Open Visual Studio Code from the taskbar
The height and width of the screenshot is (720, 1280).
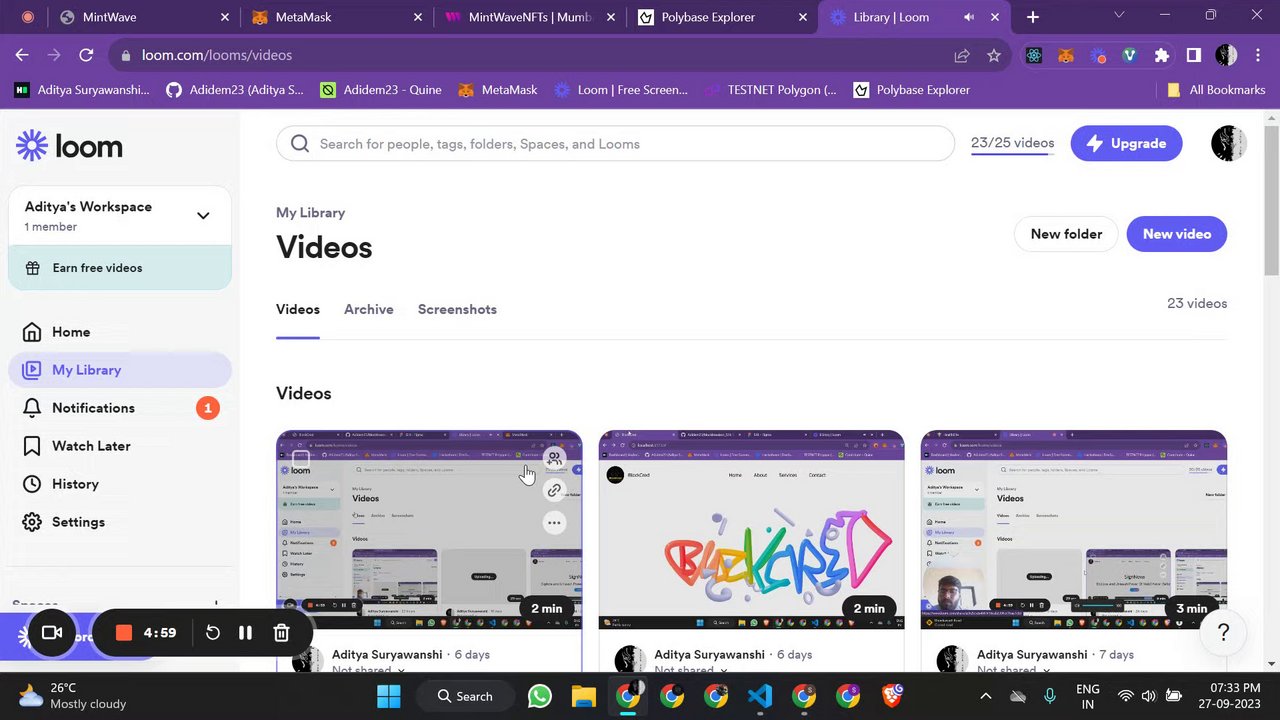(x=760, y=696)
